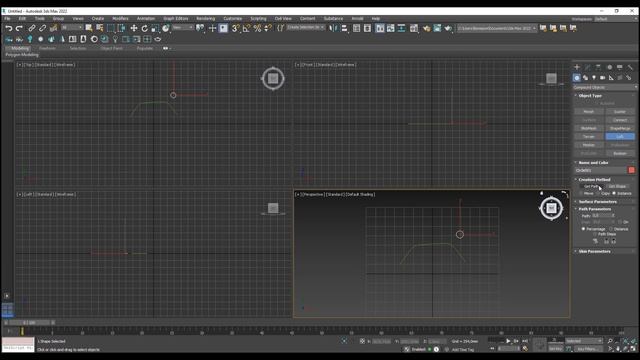Screen dimensions: 640x360
Task: Click the Undo arrow in the toolbar
Action: pos(9,28)
